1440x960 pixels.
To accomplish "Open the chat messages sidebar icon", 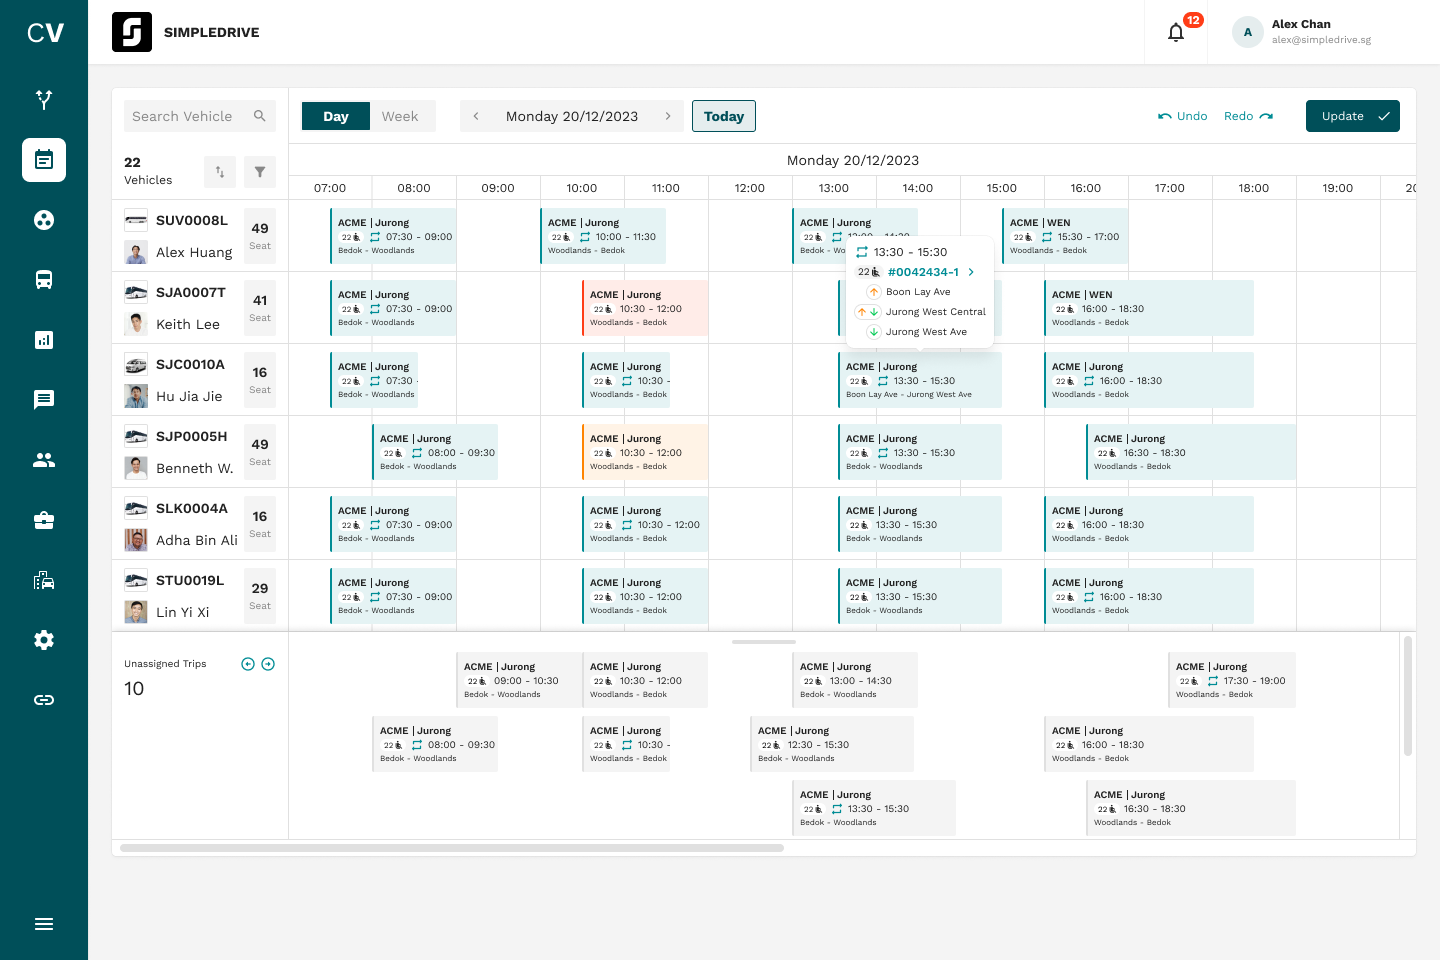I will click(44, 400).
